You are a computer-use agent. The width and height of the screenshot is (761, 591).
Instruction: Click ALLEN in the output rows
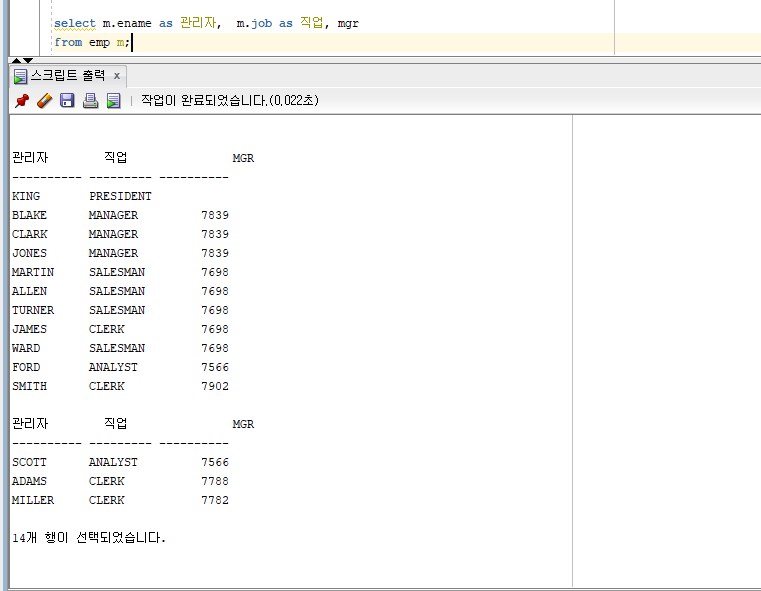coord(30,291)
